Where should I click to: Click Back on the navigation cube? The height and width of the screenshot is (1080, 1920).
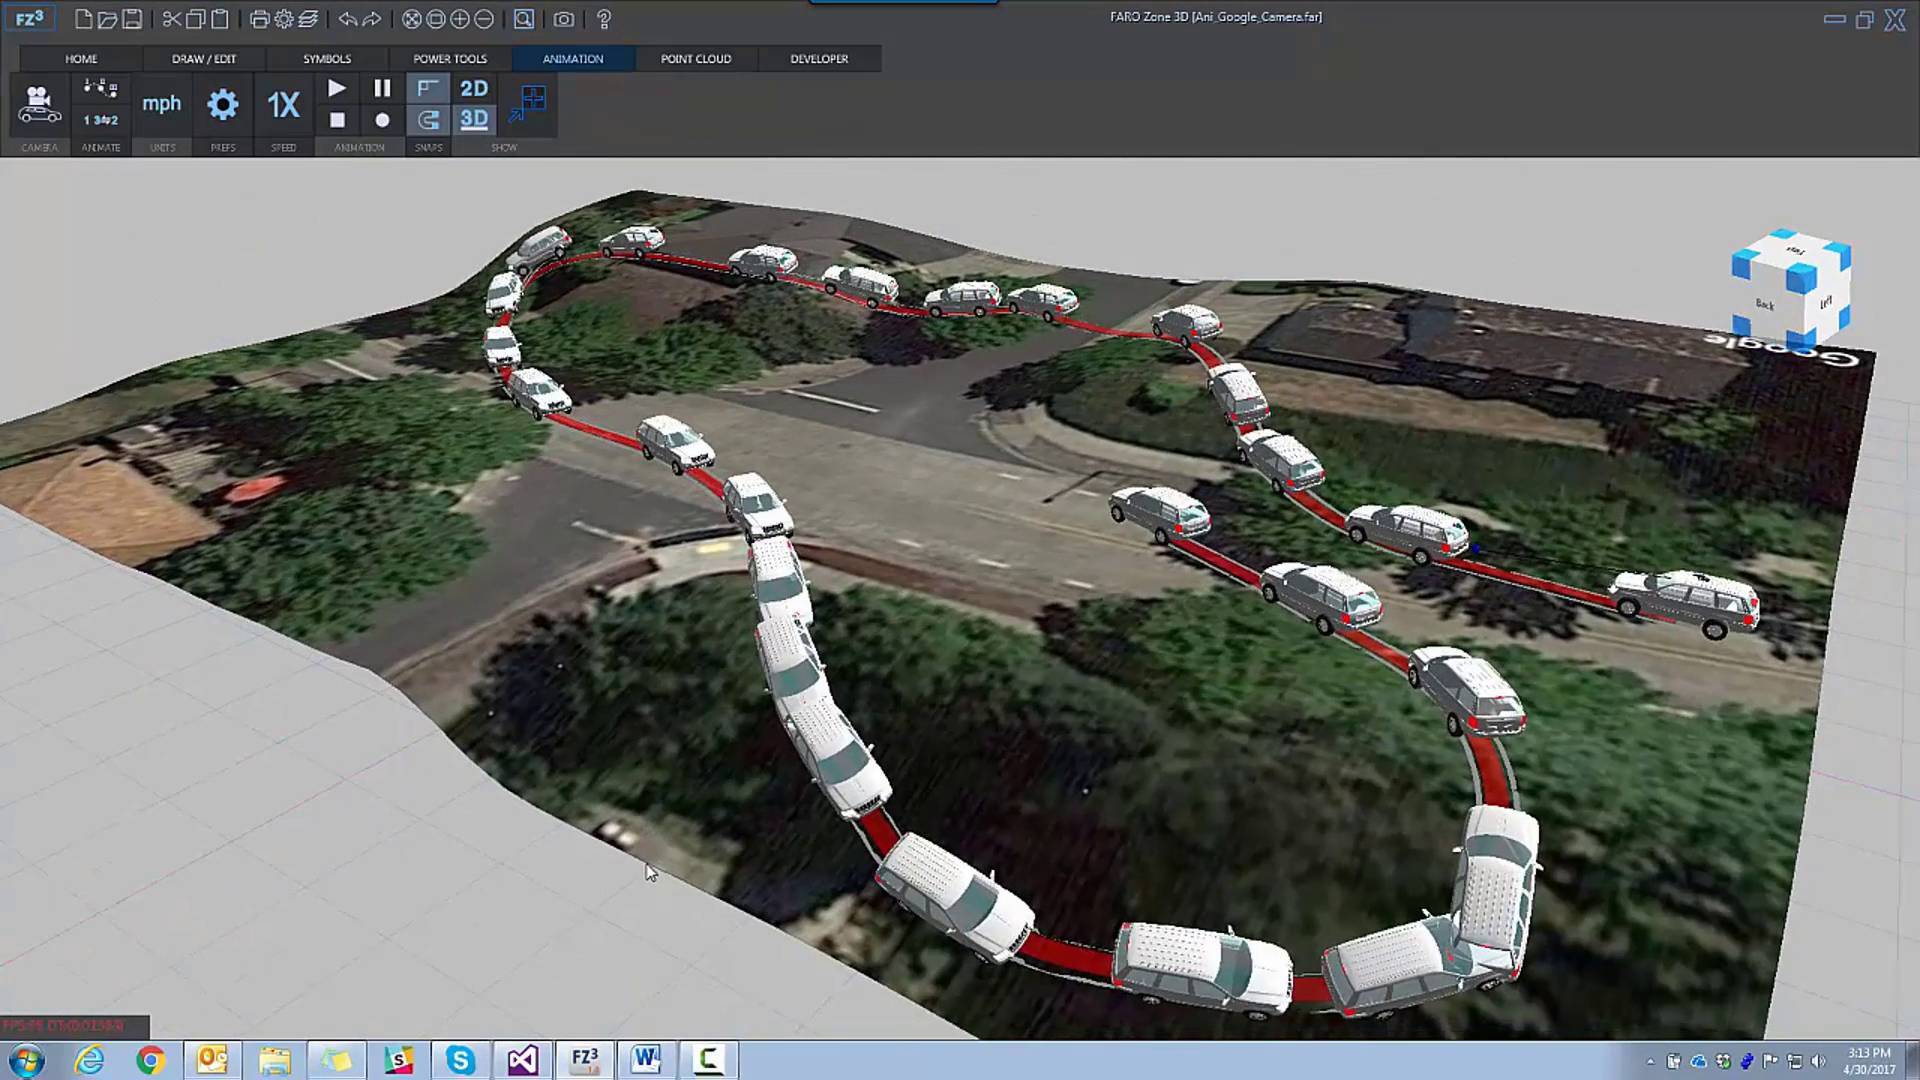(1763, 302)
